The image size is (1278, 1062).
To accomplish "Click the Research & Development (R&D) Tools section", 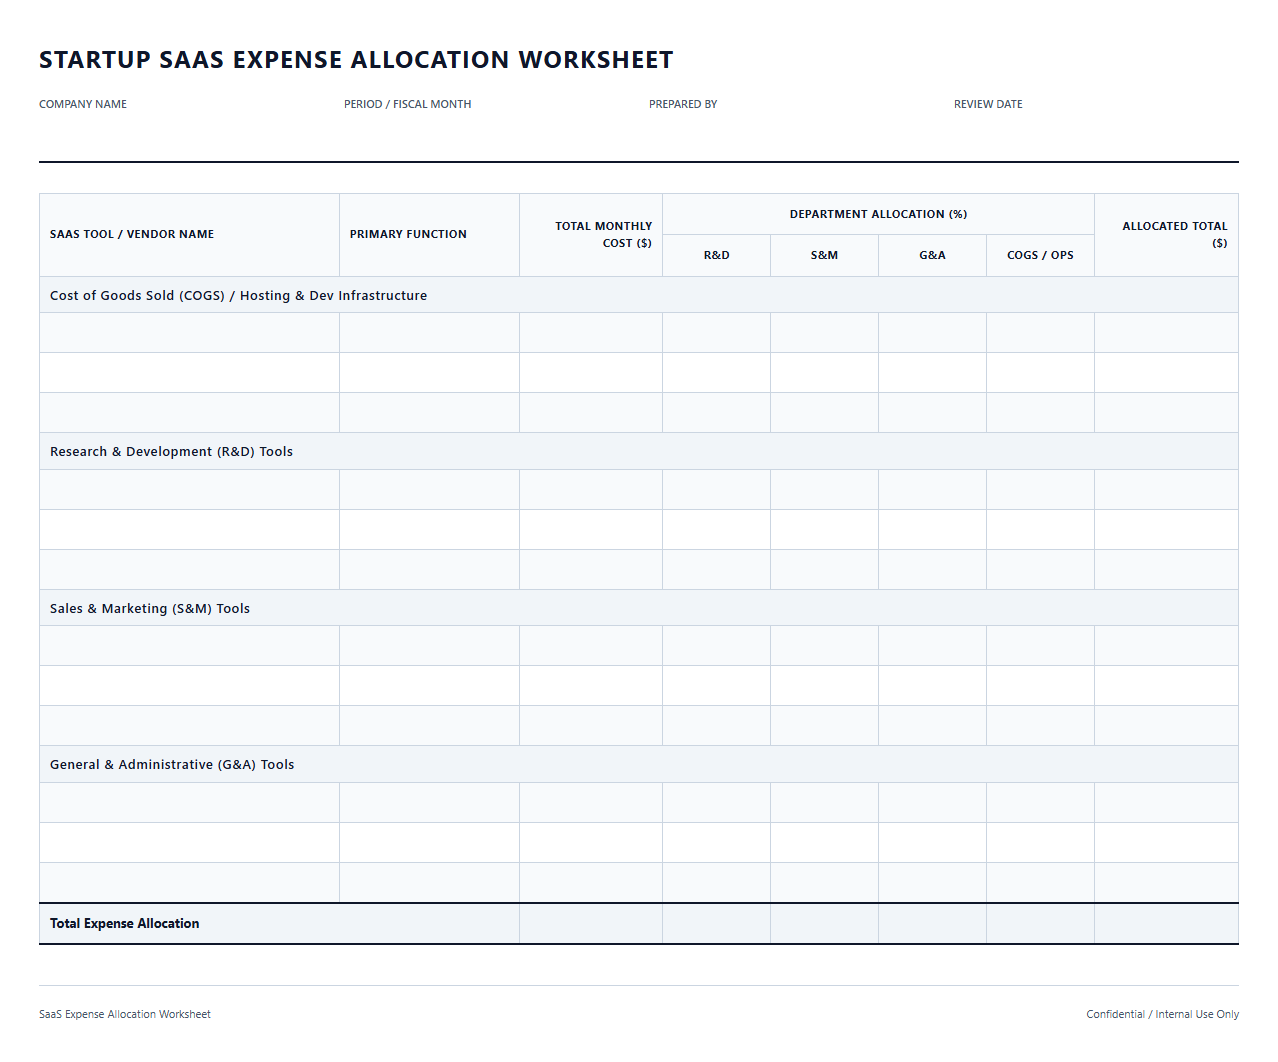I will coord(639,451).
